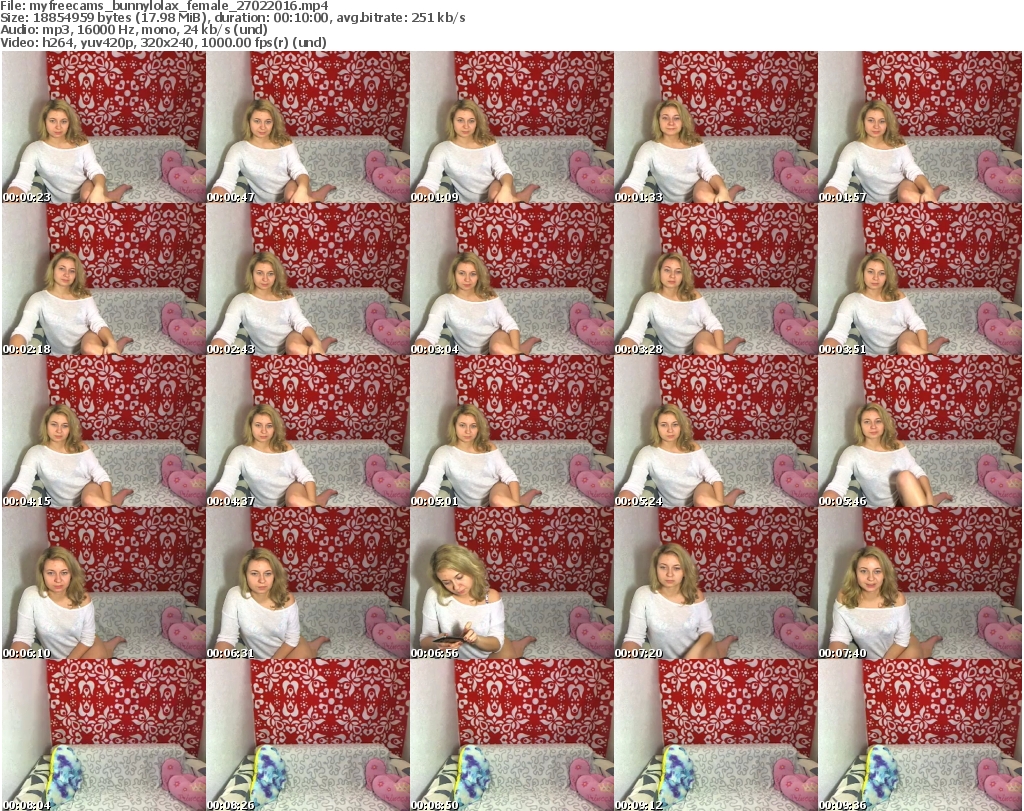The image size is (1024, 811).
Task: Choose the thumbnail stamped 00:06:31
Action: (308, 584)
